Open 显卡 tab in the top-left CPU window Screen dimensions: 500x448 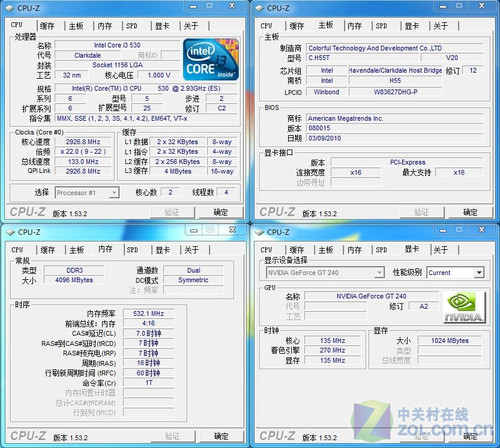click(162, 26)
